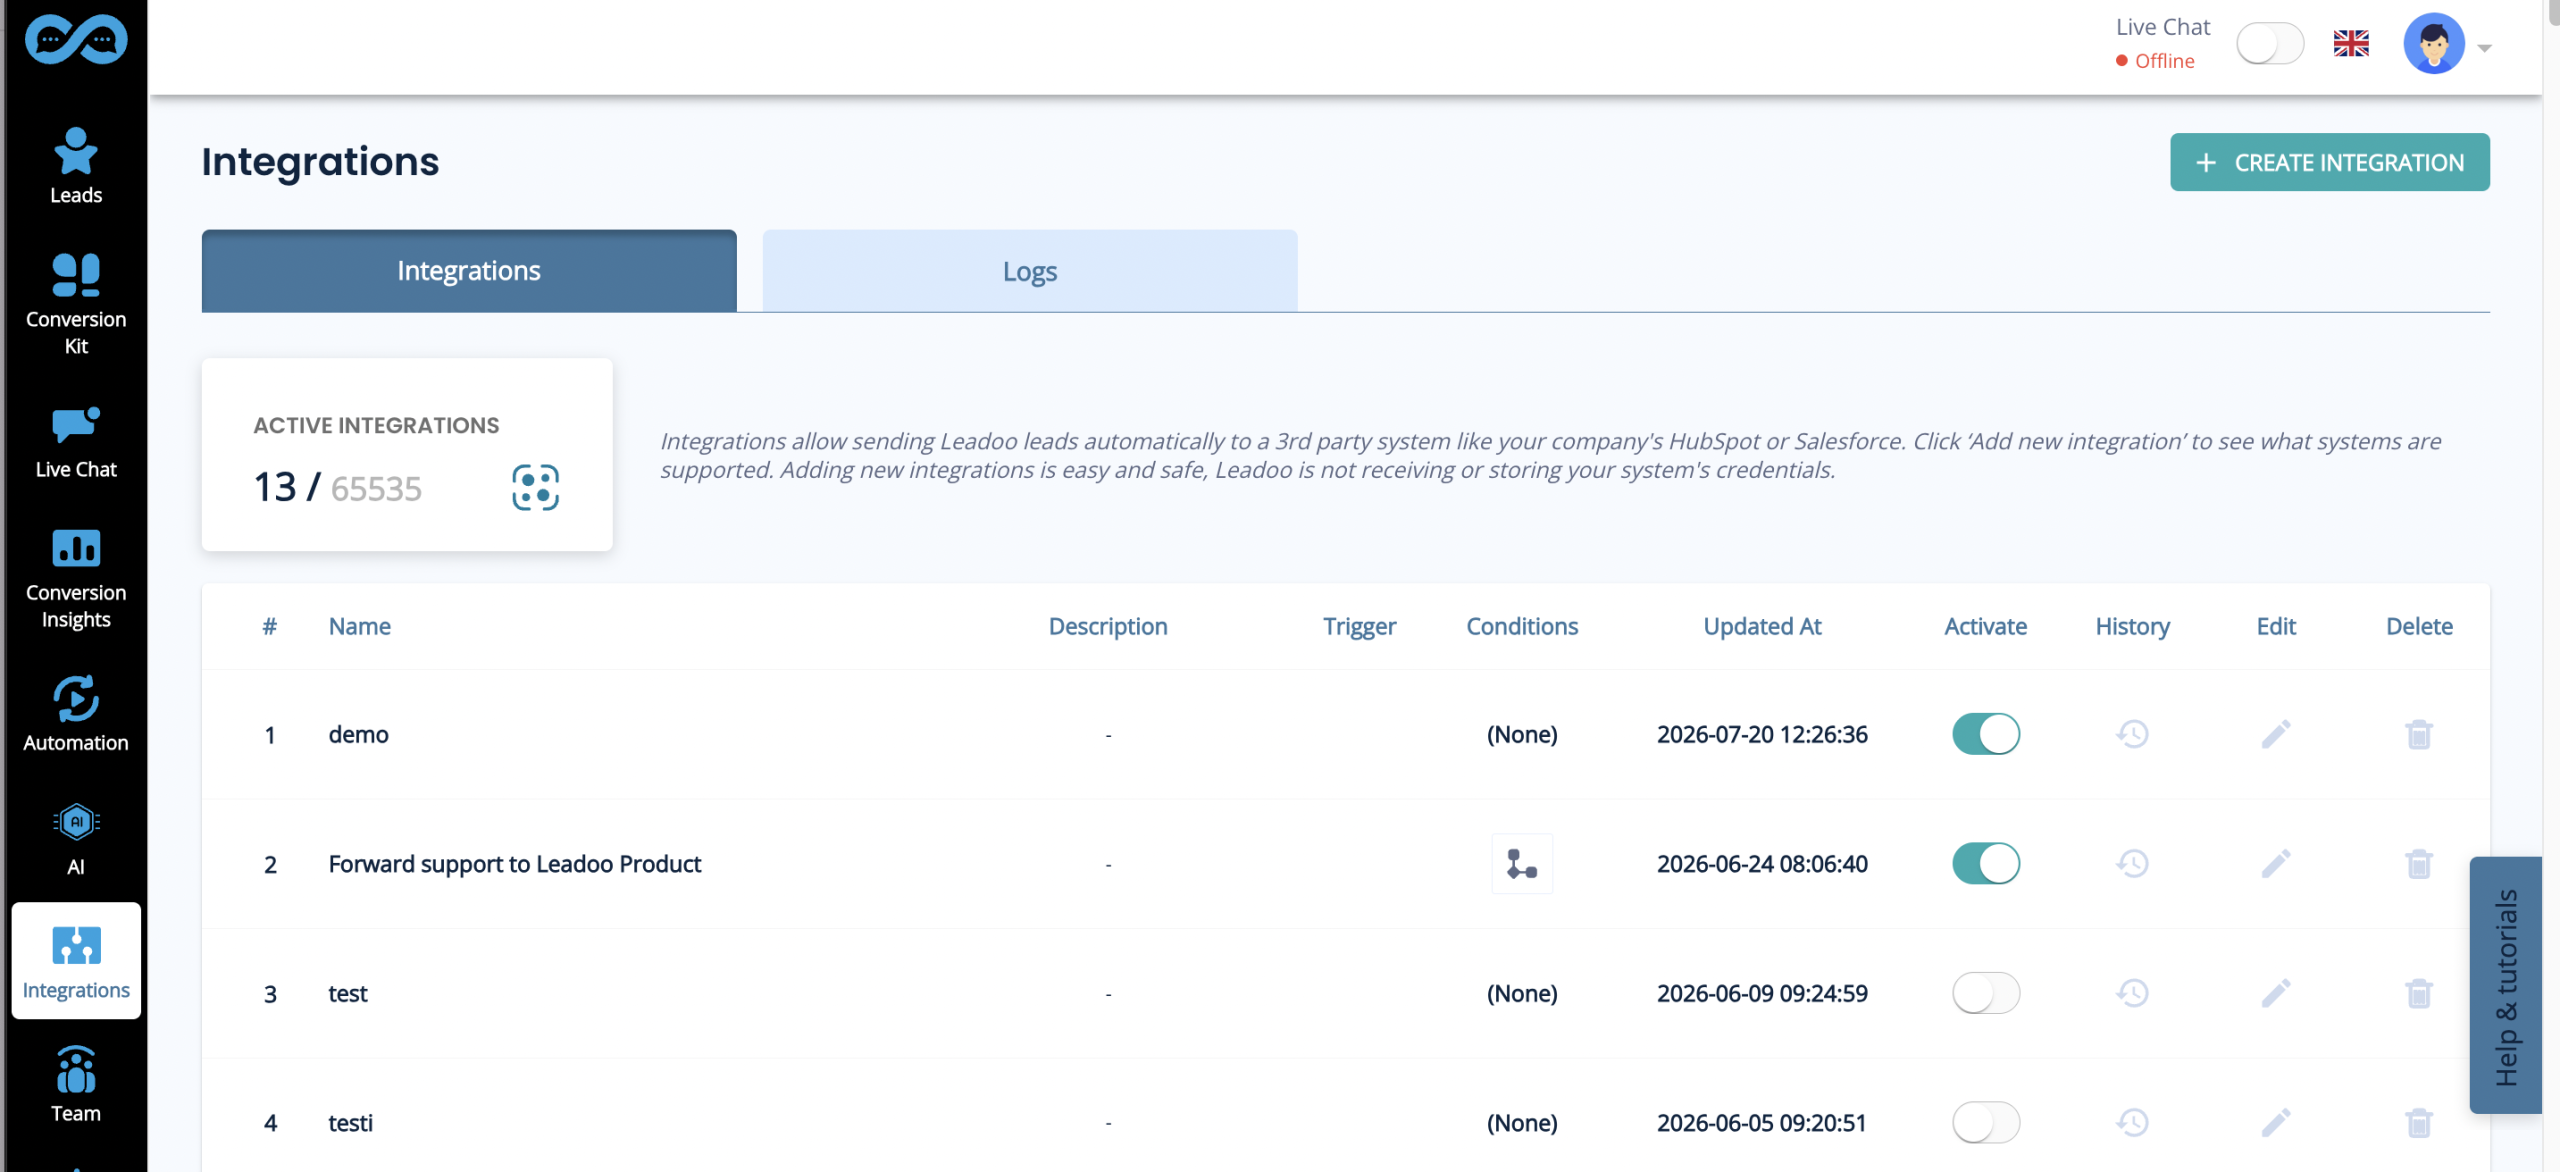This screenshot has height=1172, width=2560.
Task: Click Forward support to Leadoo Product name
Action: click(x=515, y=863)
